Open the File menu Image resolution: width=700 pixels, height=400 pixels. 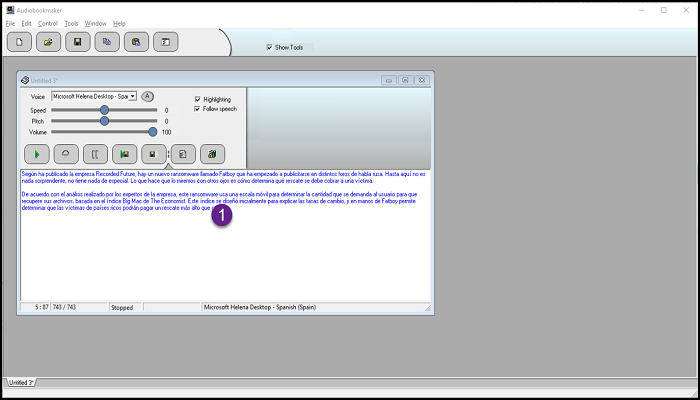point(10,23)
